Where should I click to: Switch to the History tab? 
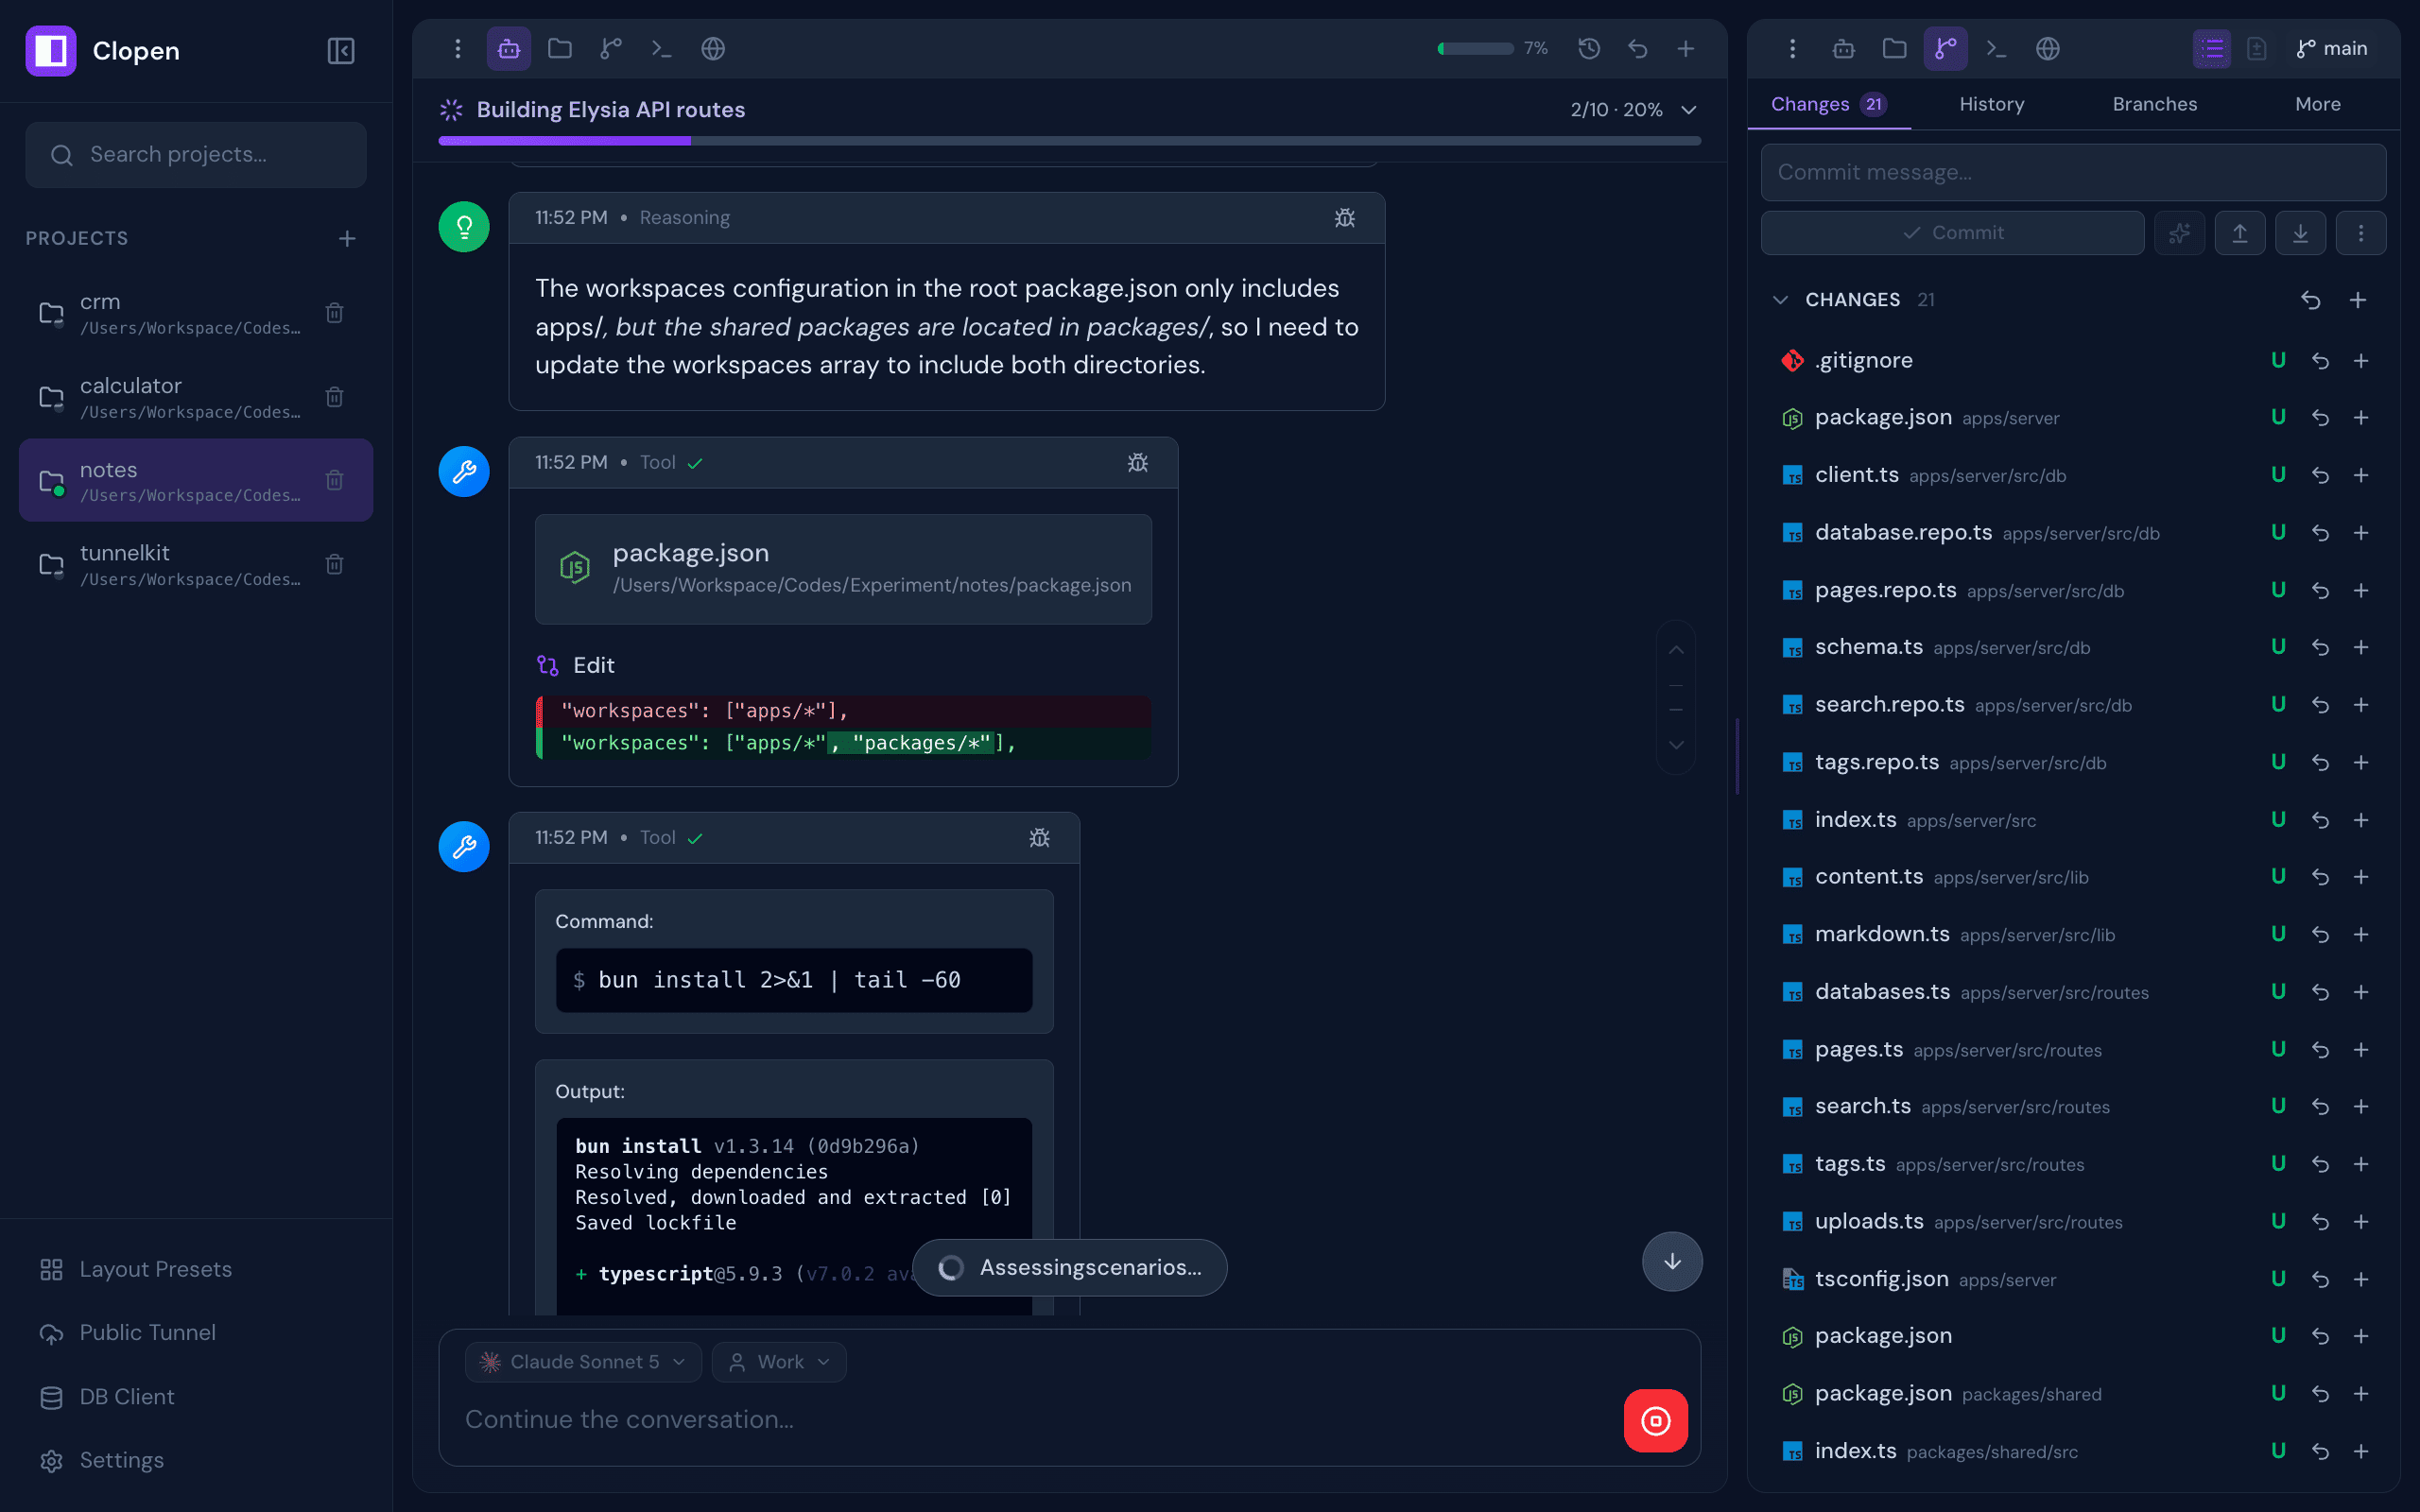[1992, 104]
